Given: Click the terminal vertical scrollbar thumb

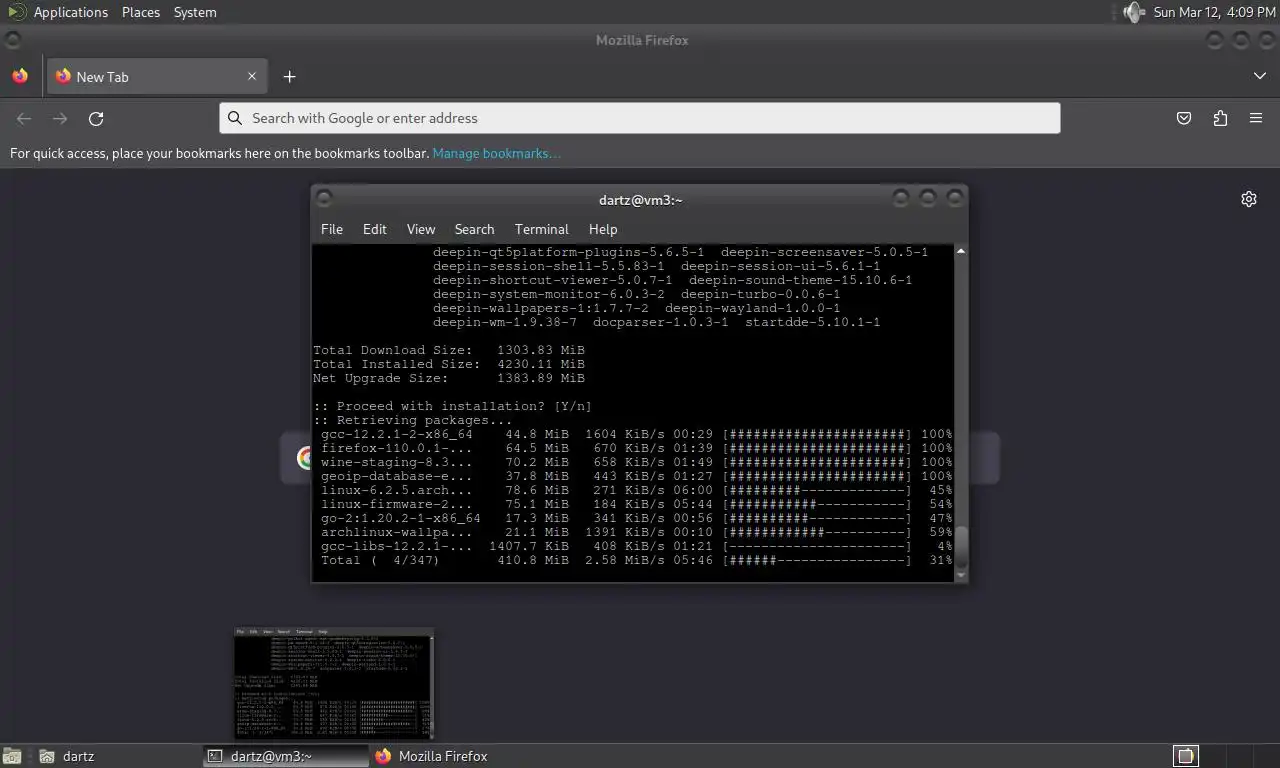Looking at the screenshot, I should point(961,548).
